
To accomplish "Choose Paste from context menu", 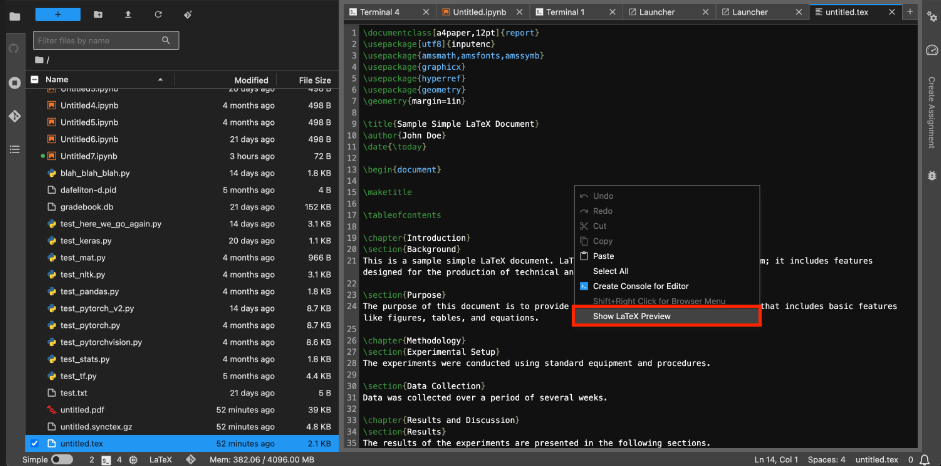I will (667, 256).
